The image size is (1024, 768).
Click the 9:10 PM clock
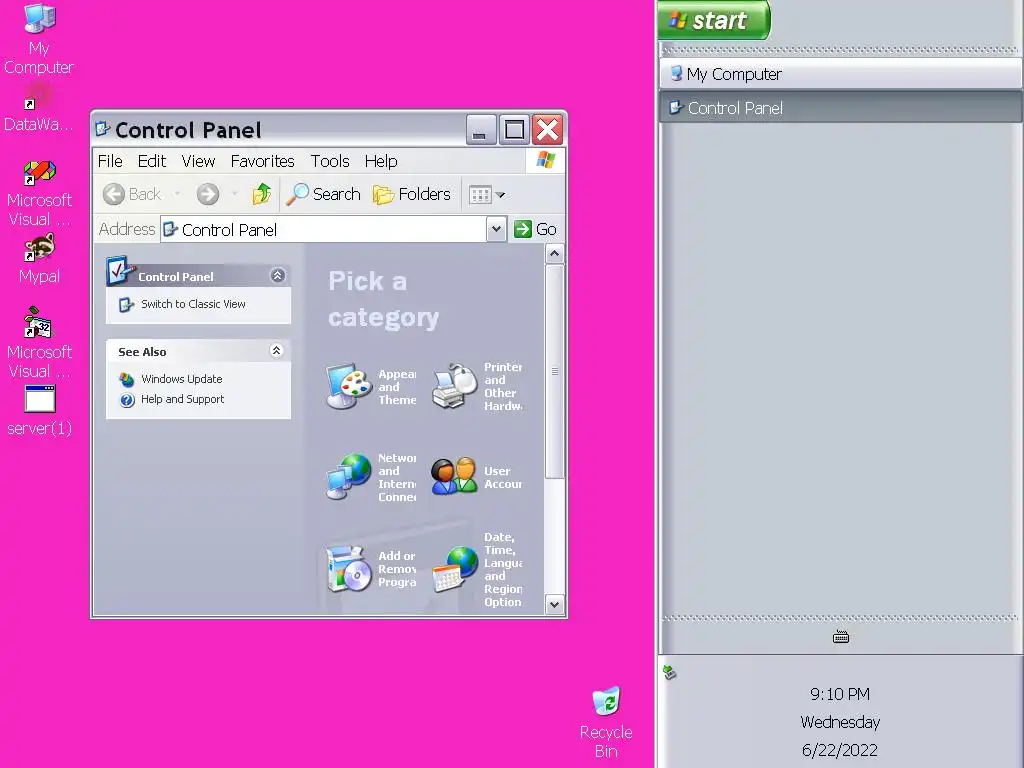840,694
